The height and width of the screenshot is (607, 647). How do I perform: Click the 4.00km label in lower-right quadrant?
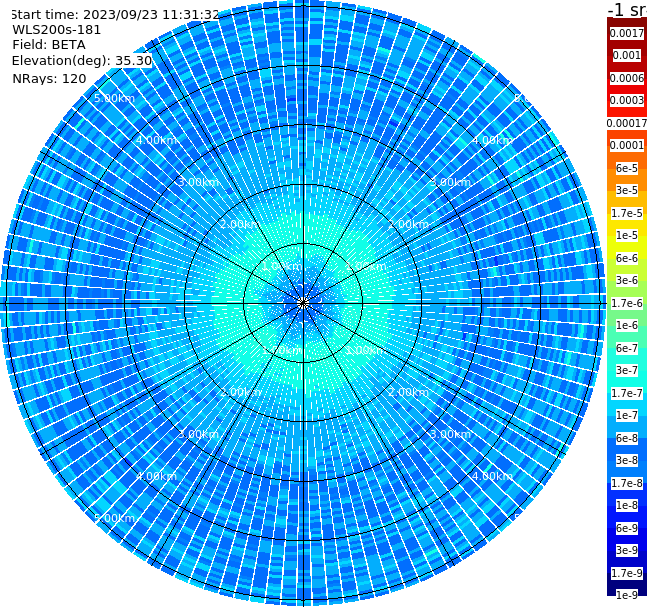pos(492,476)
